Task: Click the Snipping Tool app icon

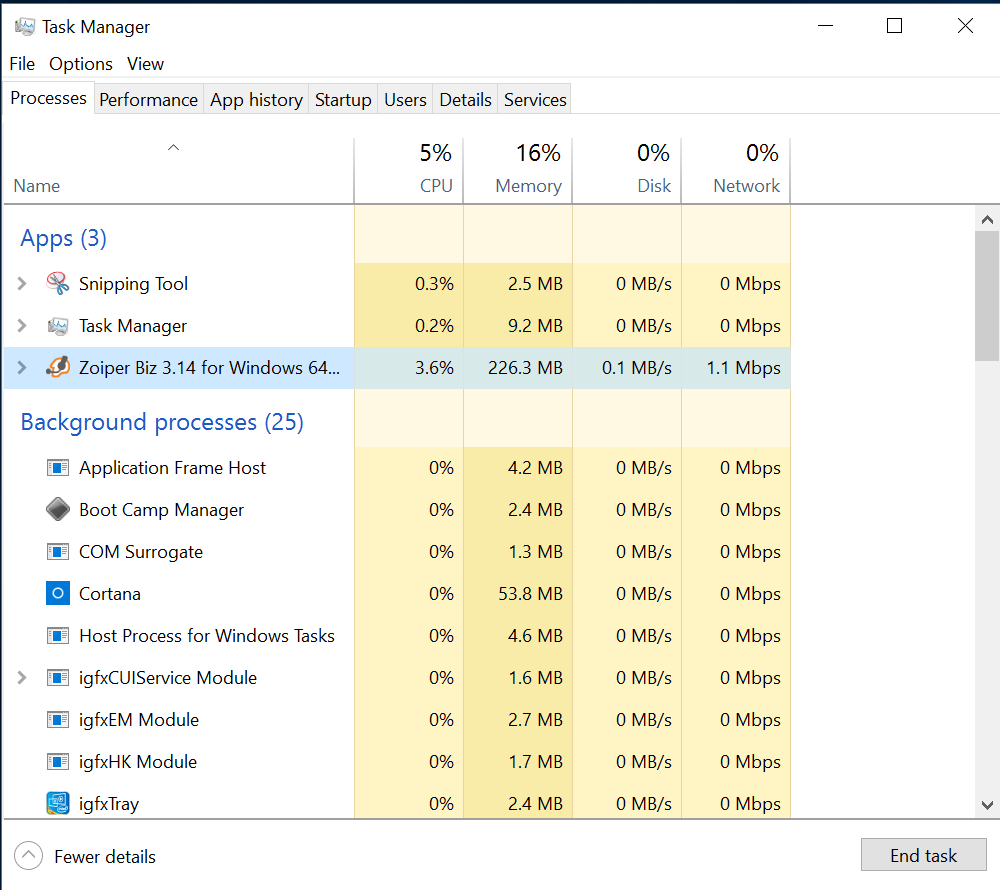Action: tap(58, 283)
